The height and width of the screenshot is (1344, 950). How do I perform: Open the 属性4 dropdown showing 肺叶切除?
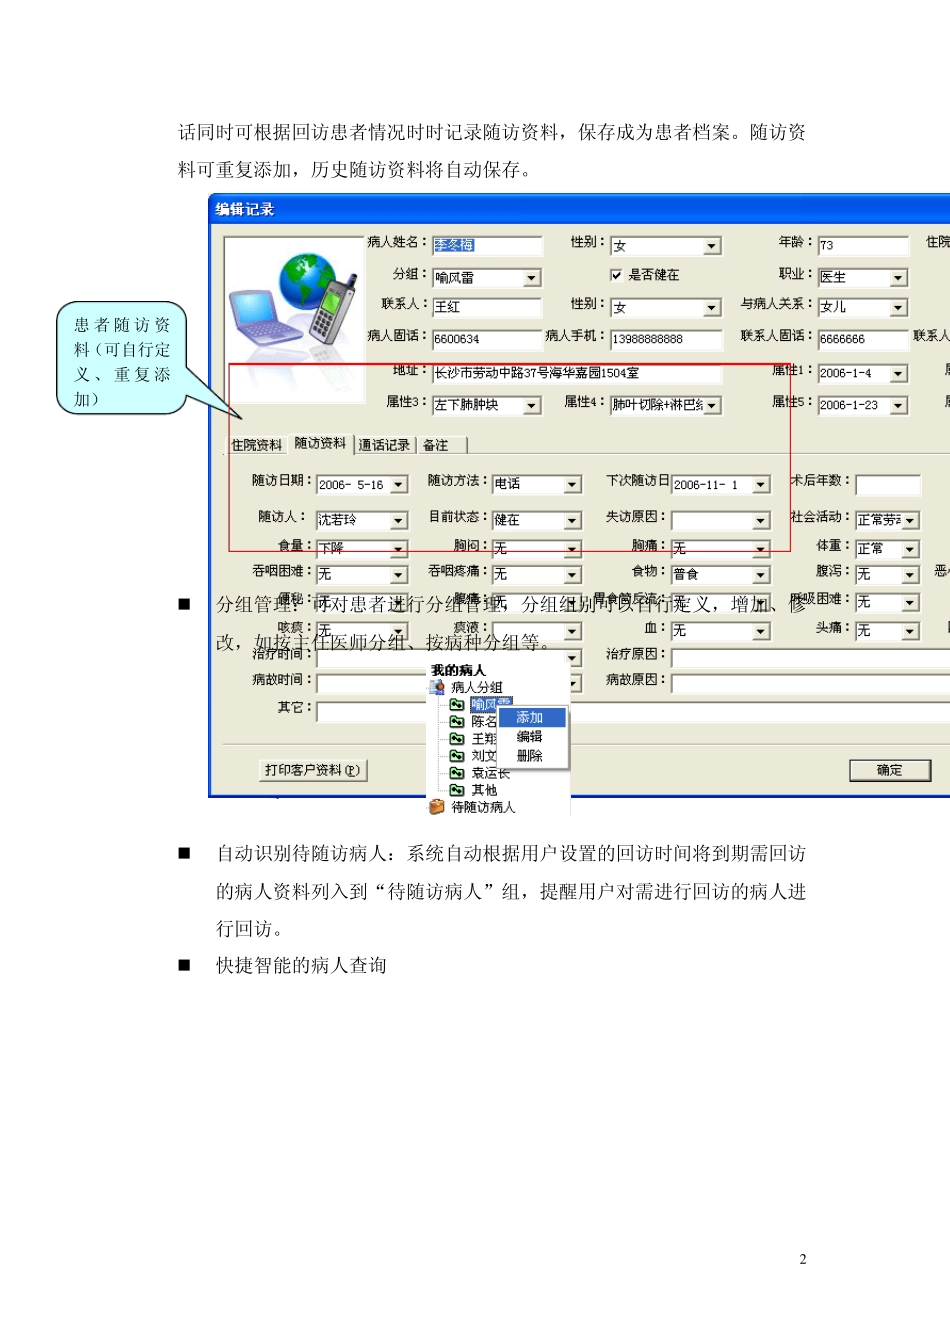tap(712, 406)
